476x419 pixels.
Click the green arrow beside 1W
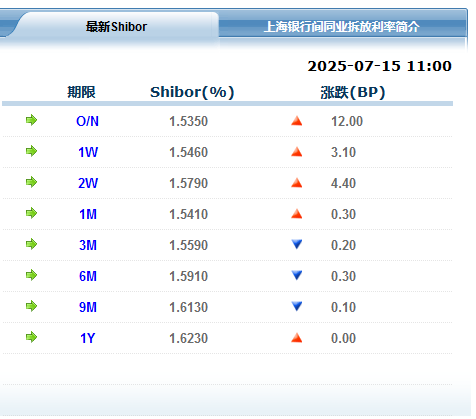[31, 151]
